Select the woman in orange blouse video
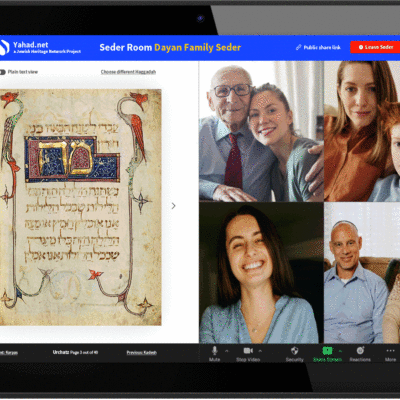This screenshot has width=400, height=400. click(362, 131)
